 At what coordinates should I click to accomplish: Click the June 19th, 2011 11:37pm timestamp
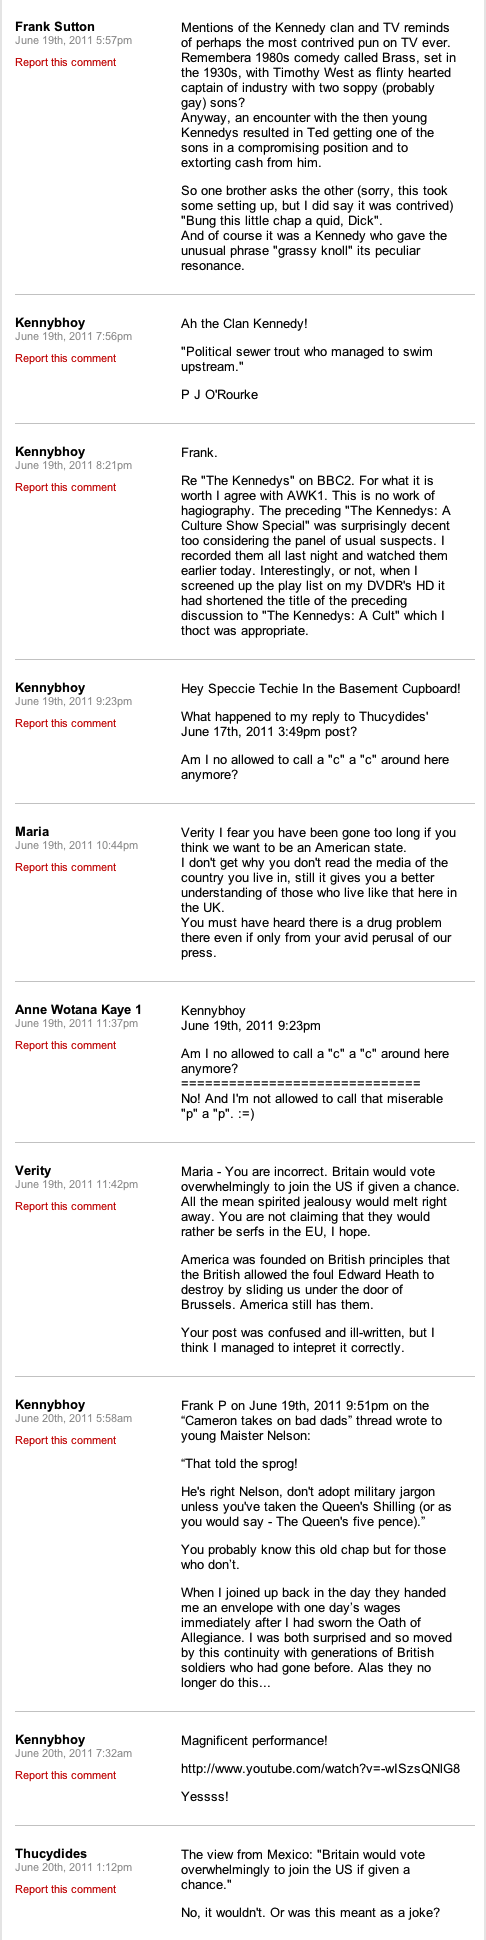[x=76, y=1023]
